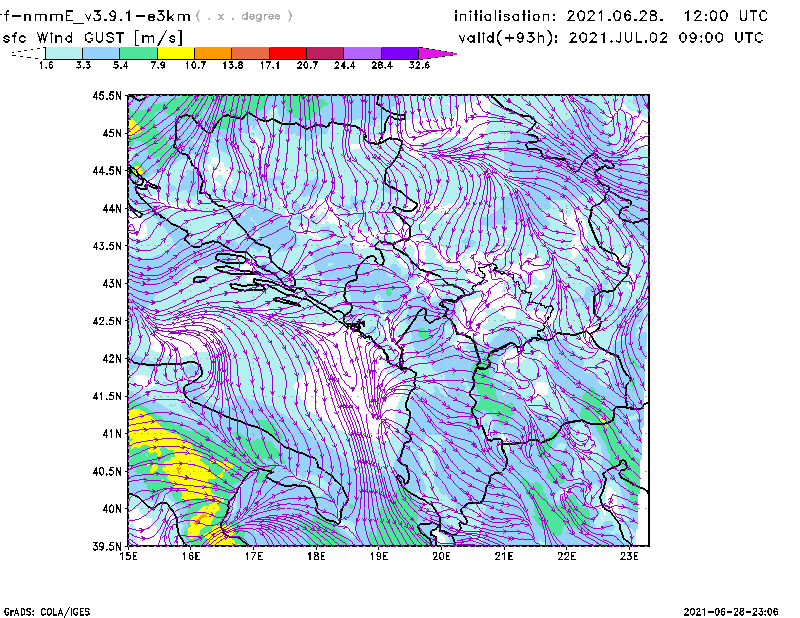Screen dimensions: 800x618
Task: Select the yellow legend swatch above 7.9
Action: (176, 53)
